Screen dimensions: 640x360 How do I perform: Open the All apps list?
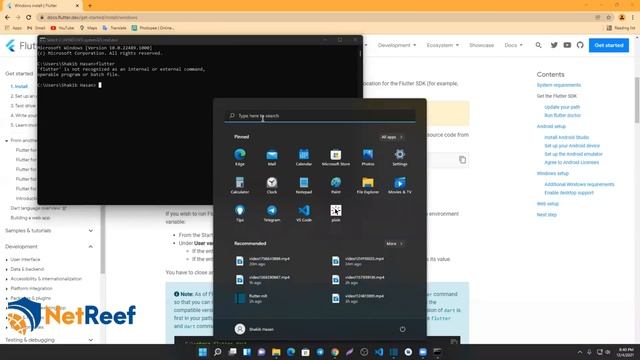click(x=391, y=137)
